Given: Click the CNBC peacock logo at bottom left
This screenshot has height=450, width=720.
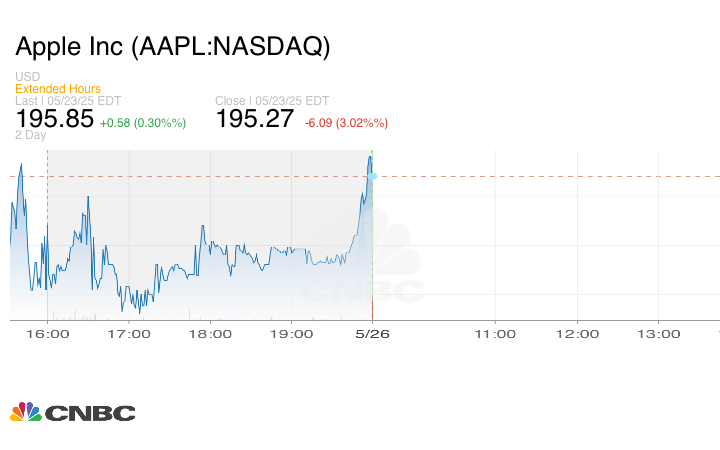Looking at the screenshot, I should (x=72, y=412).
